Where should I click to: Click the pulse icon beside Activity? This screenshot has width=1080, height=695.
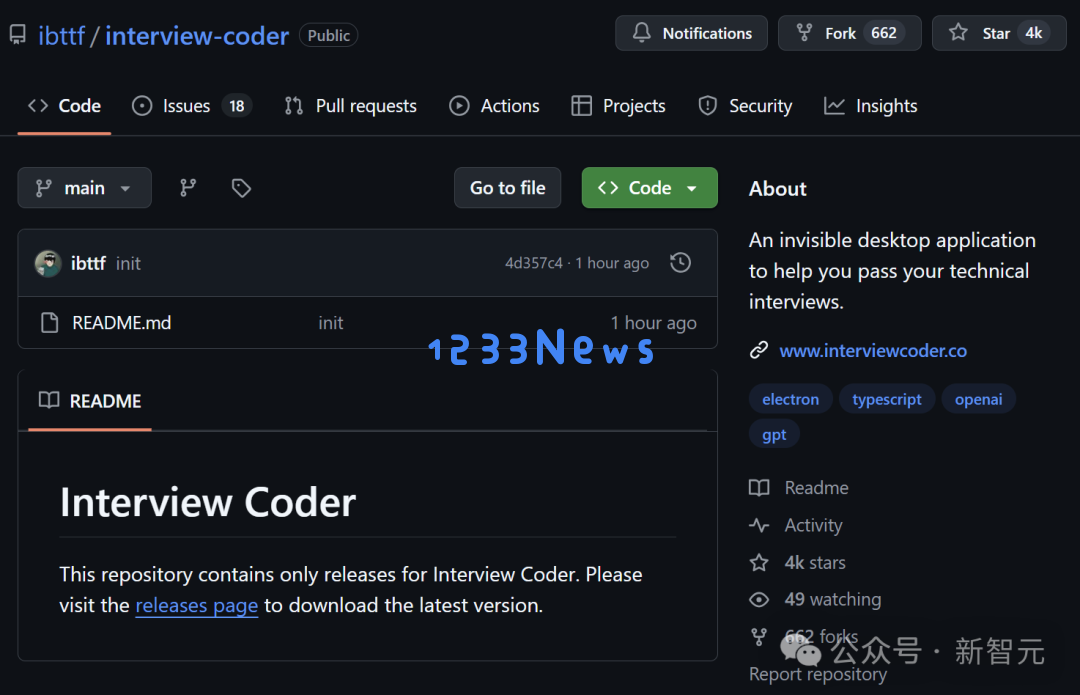(759, 526)
